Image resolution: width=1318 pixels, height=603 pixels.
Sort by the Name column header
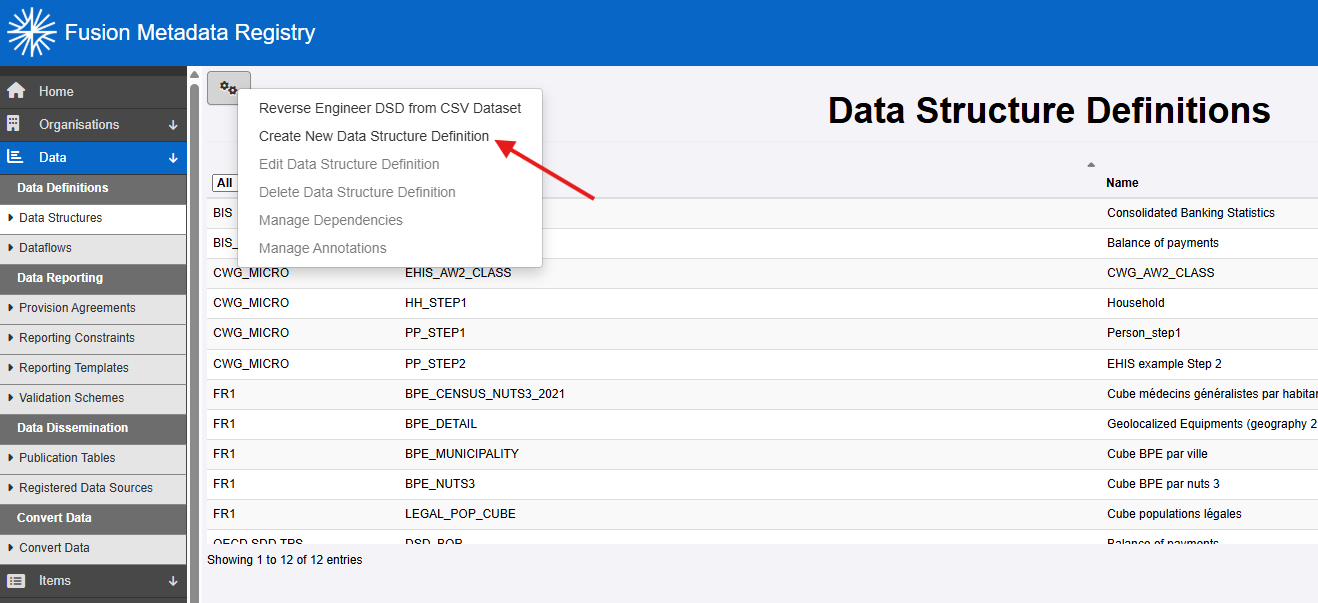(1122, 183)
